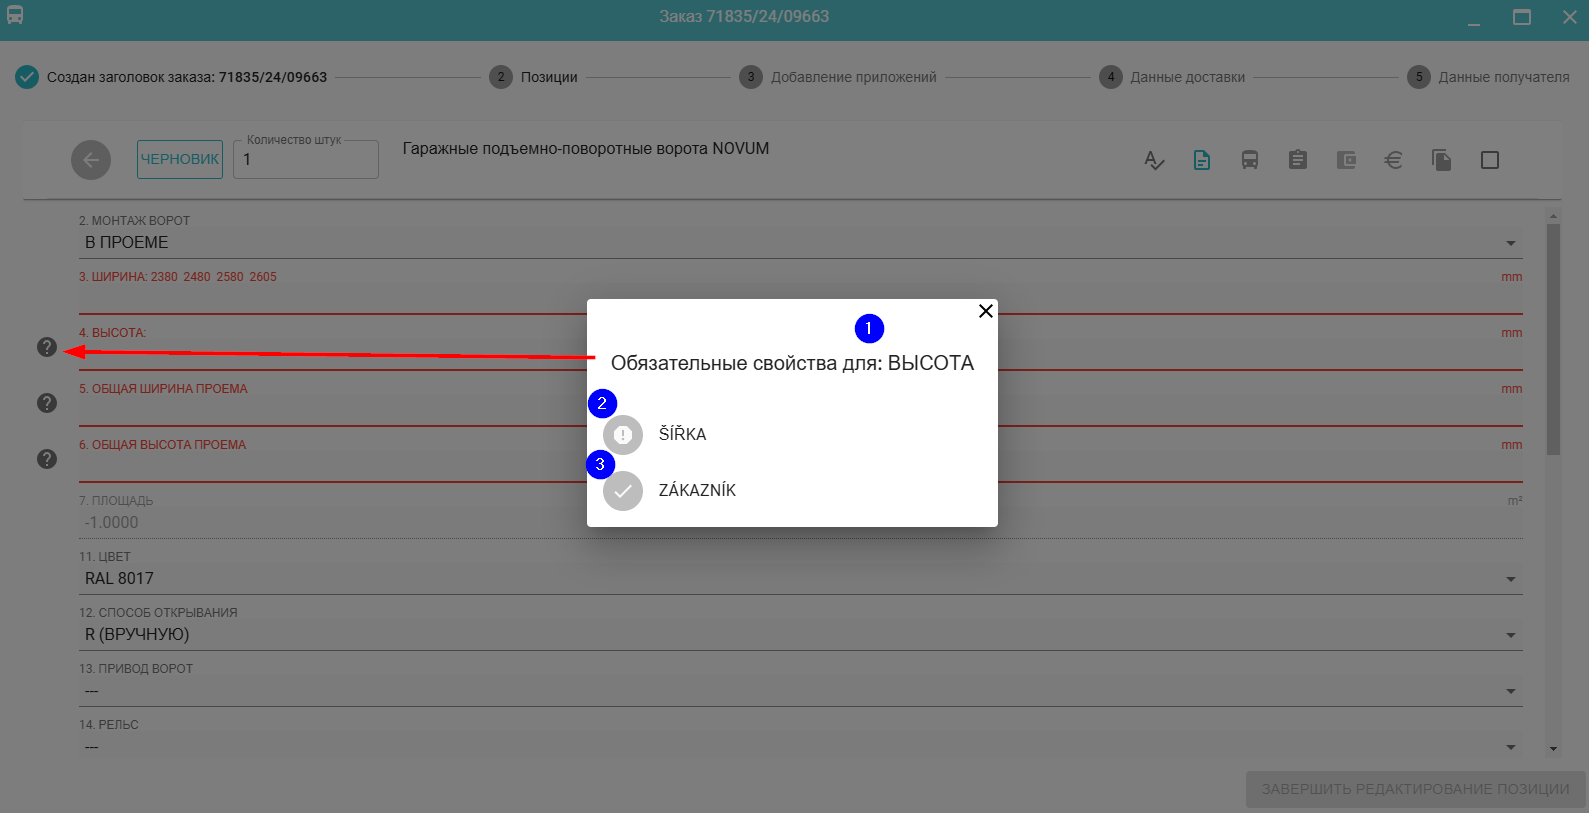Viewport: 1589px width, 813px height.
Task: Open the teal document icon
Action: (x=1202, y=160)
